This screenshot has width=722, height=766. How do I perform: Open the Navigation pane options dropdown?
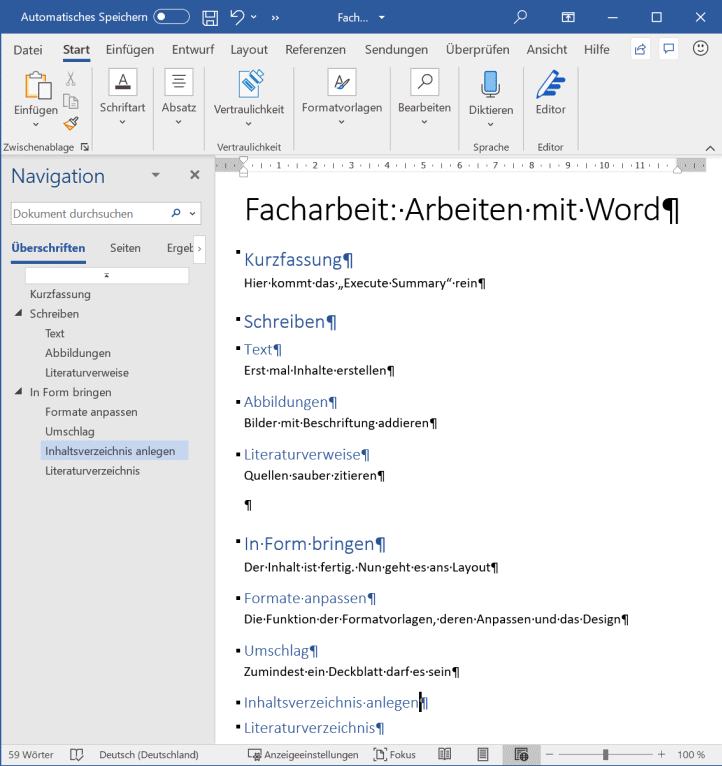(x=155, y=175)
